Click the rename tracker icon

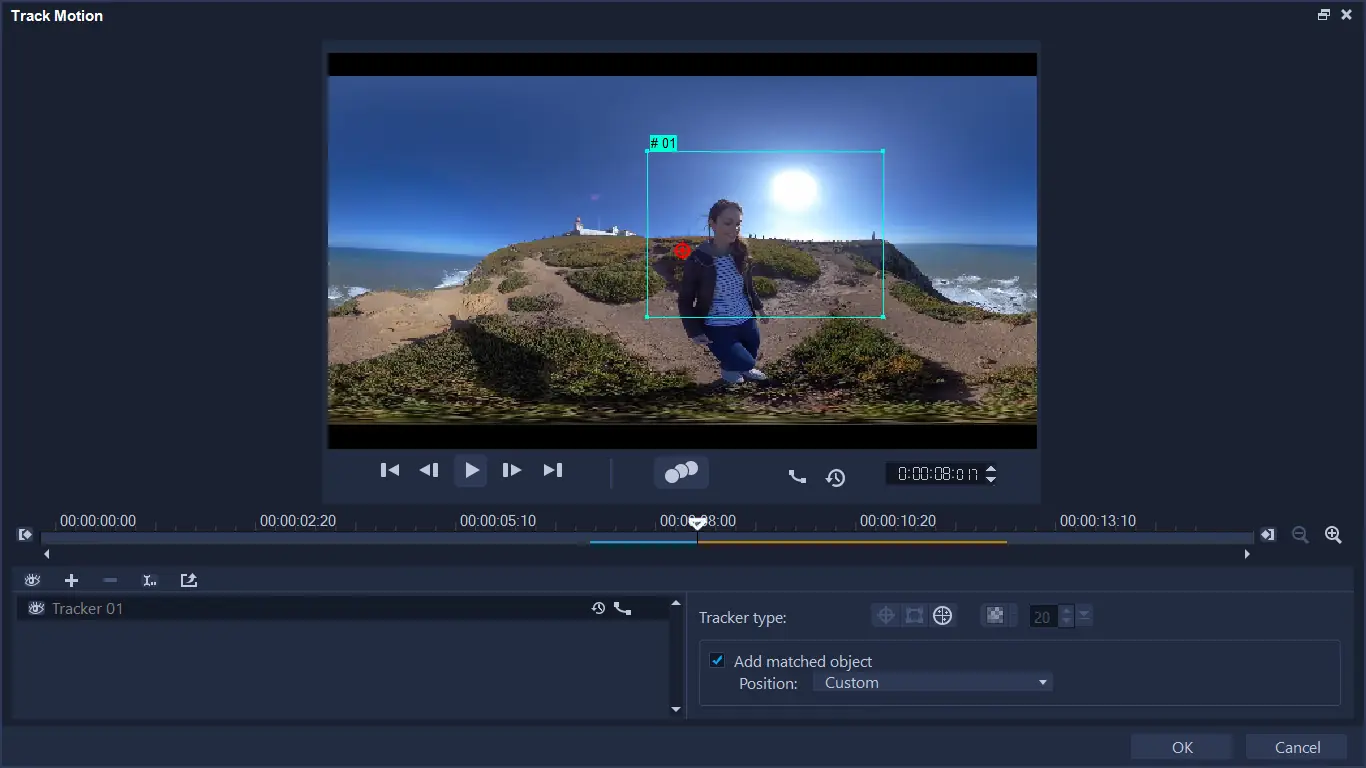(149, 580)
